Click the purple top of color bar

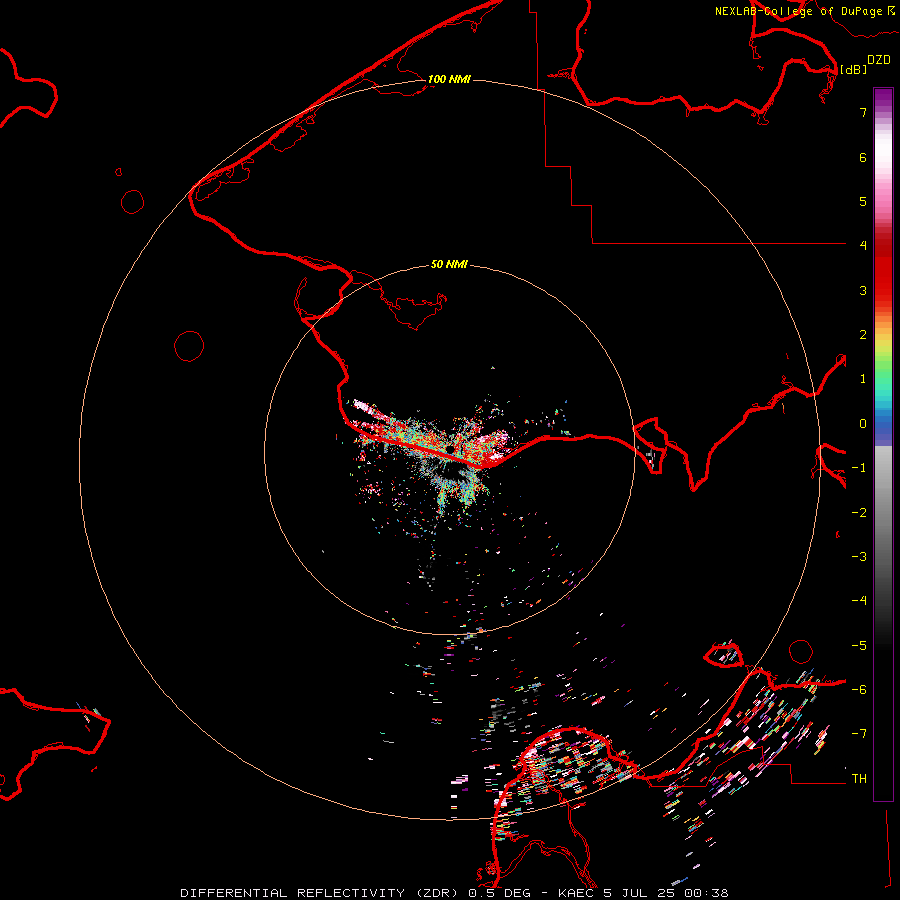(883, 98)
